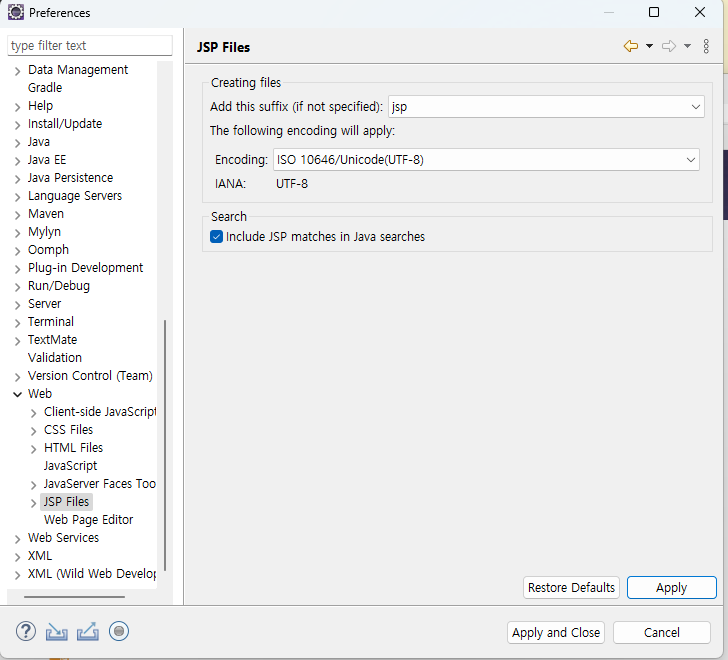Open the Encoding dropdown

point(486,160)
